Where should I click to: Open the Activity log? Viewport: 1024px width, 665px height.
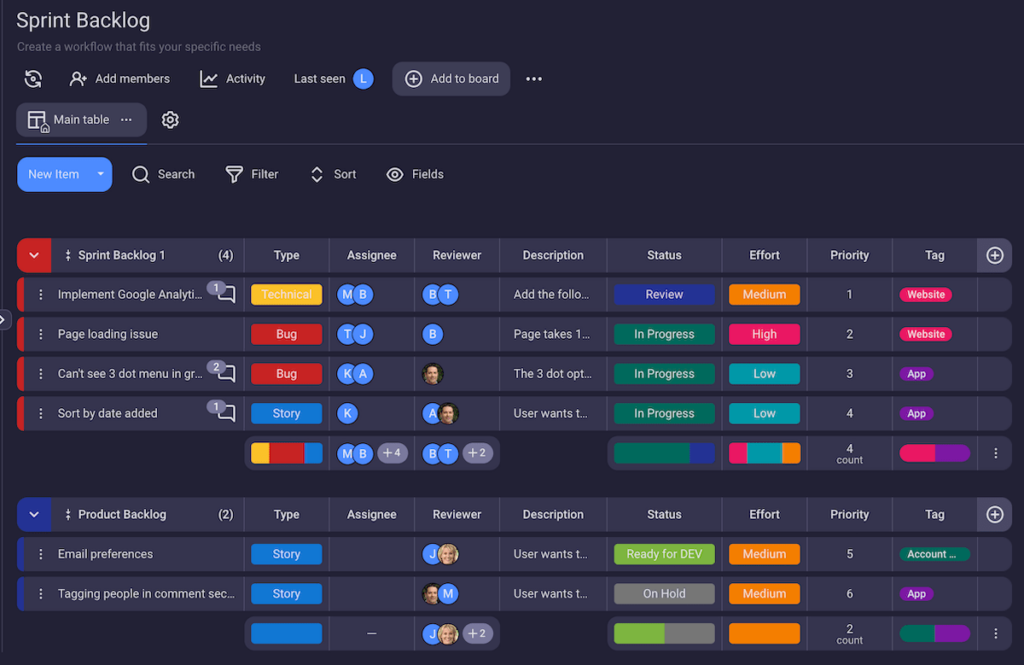point(232,79)
